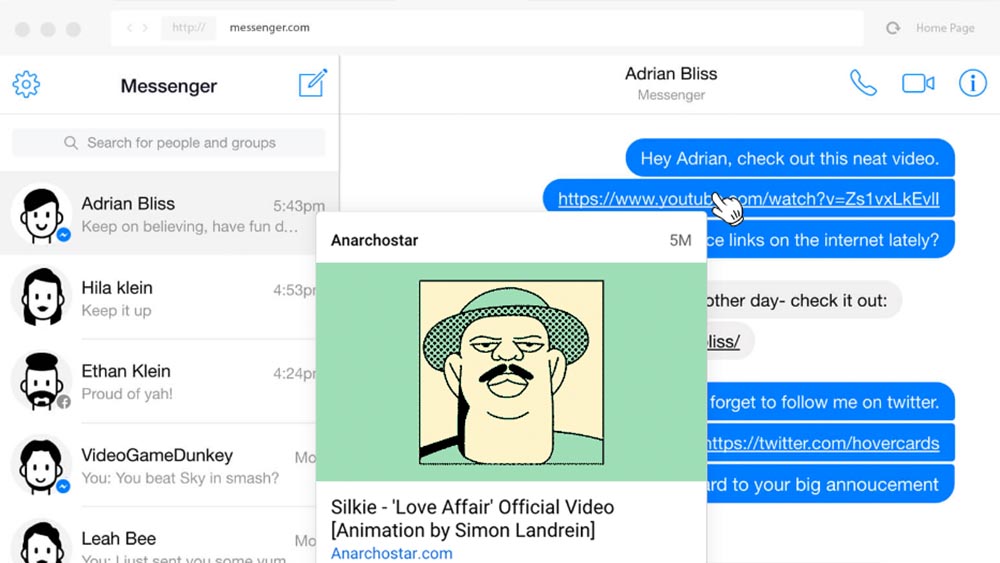The image size is (1000, 563).
Task: Open conversation info panel
Action: pyautogui.click(x=972, y=83)
